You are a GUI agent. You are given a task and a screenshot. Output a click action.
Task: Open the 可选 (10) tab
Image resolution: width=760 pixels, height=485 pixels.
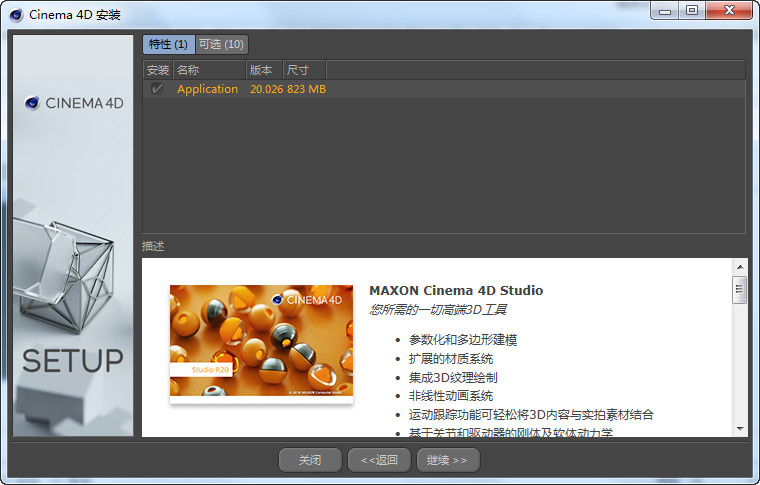click(x=222, y=44)
